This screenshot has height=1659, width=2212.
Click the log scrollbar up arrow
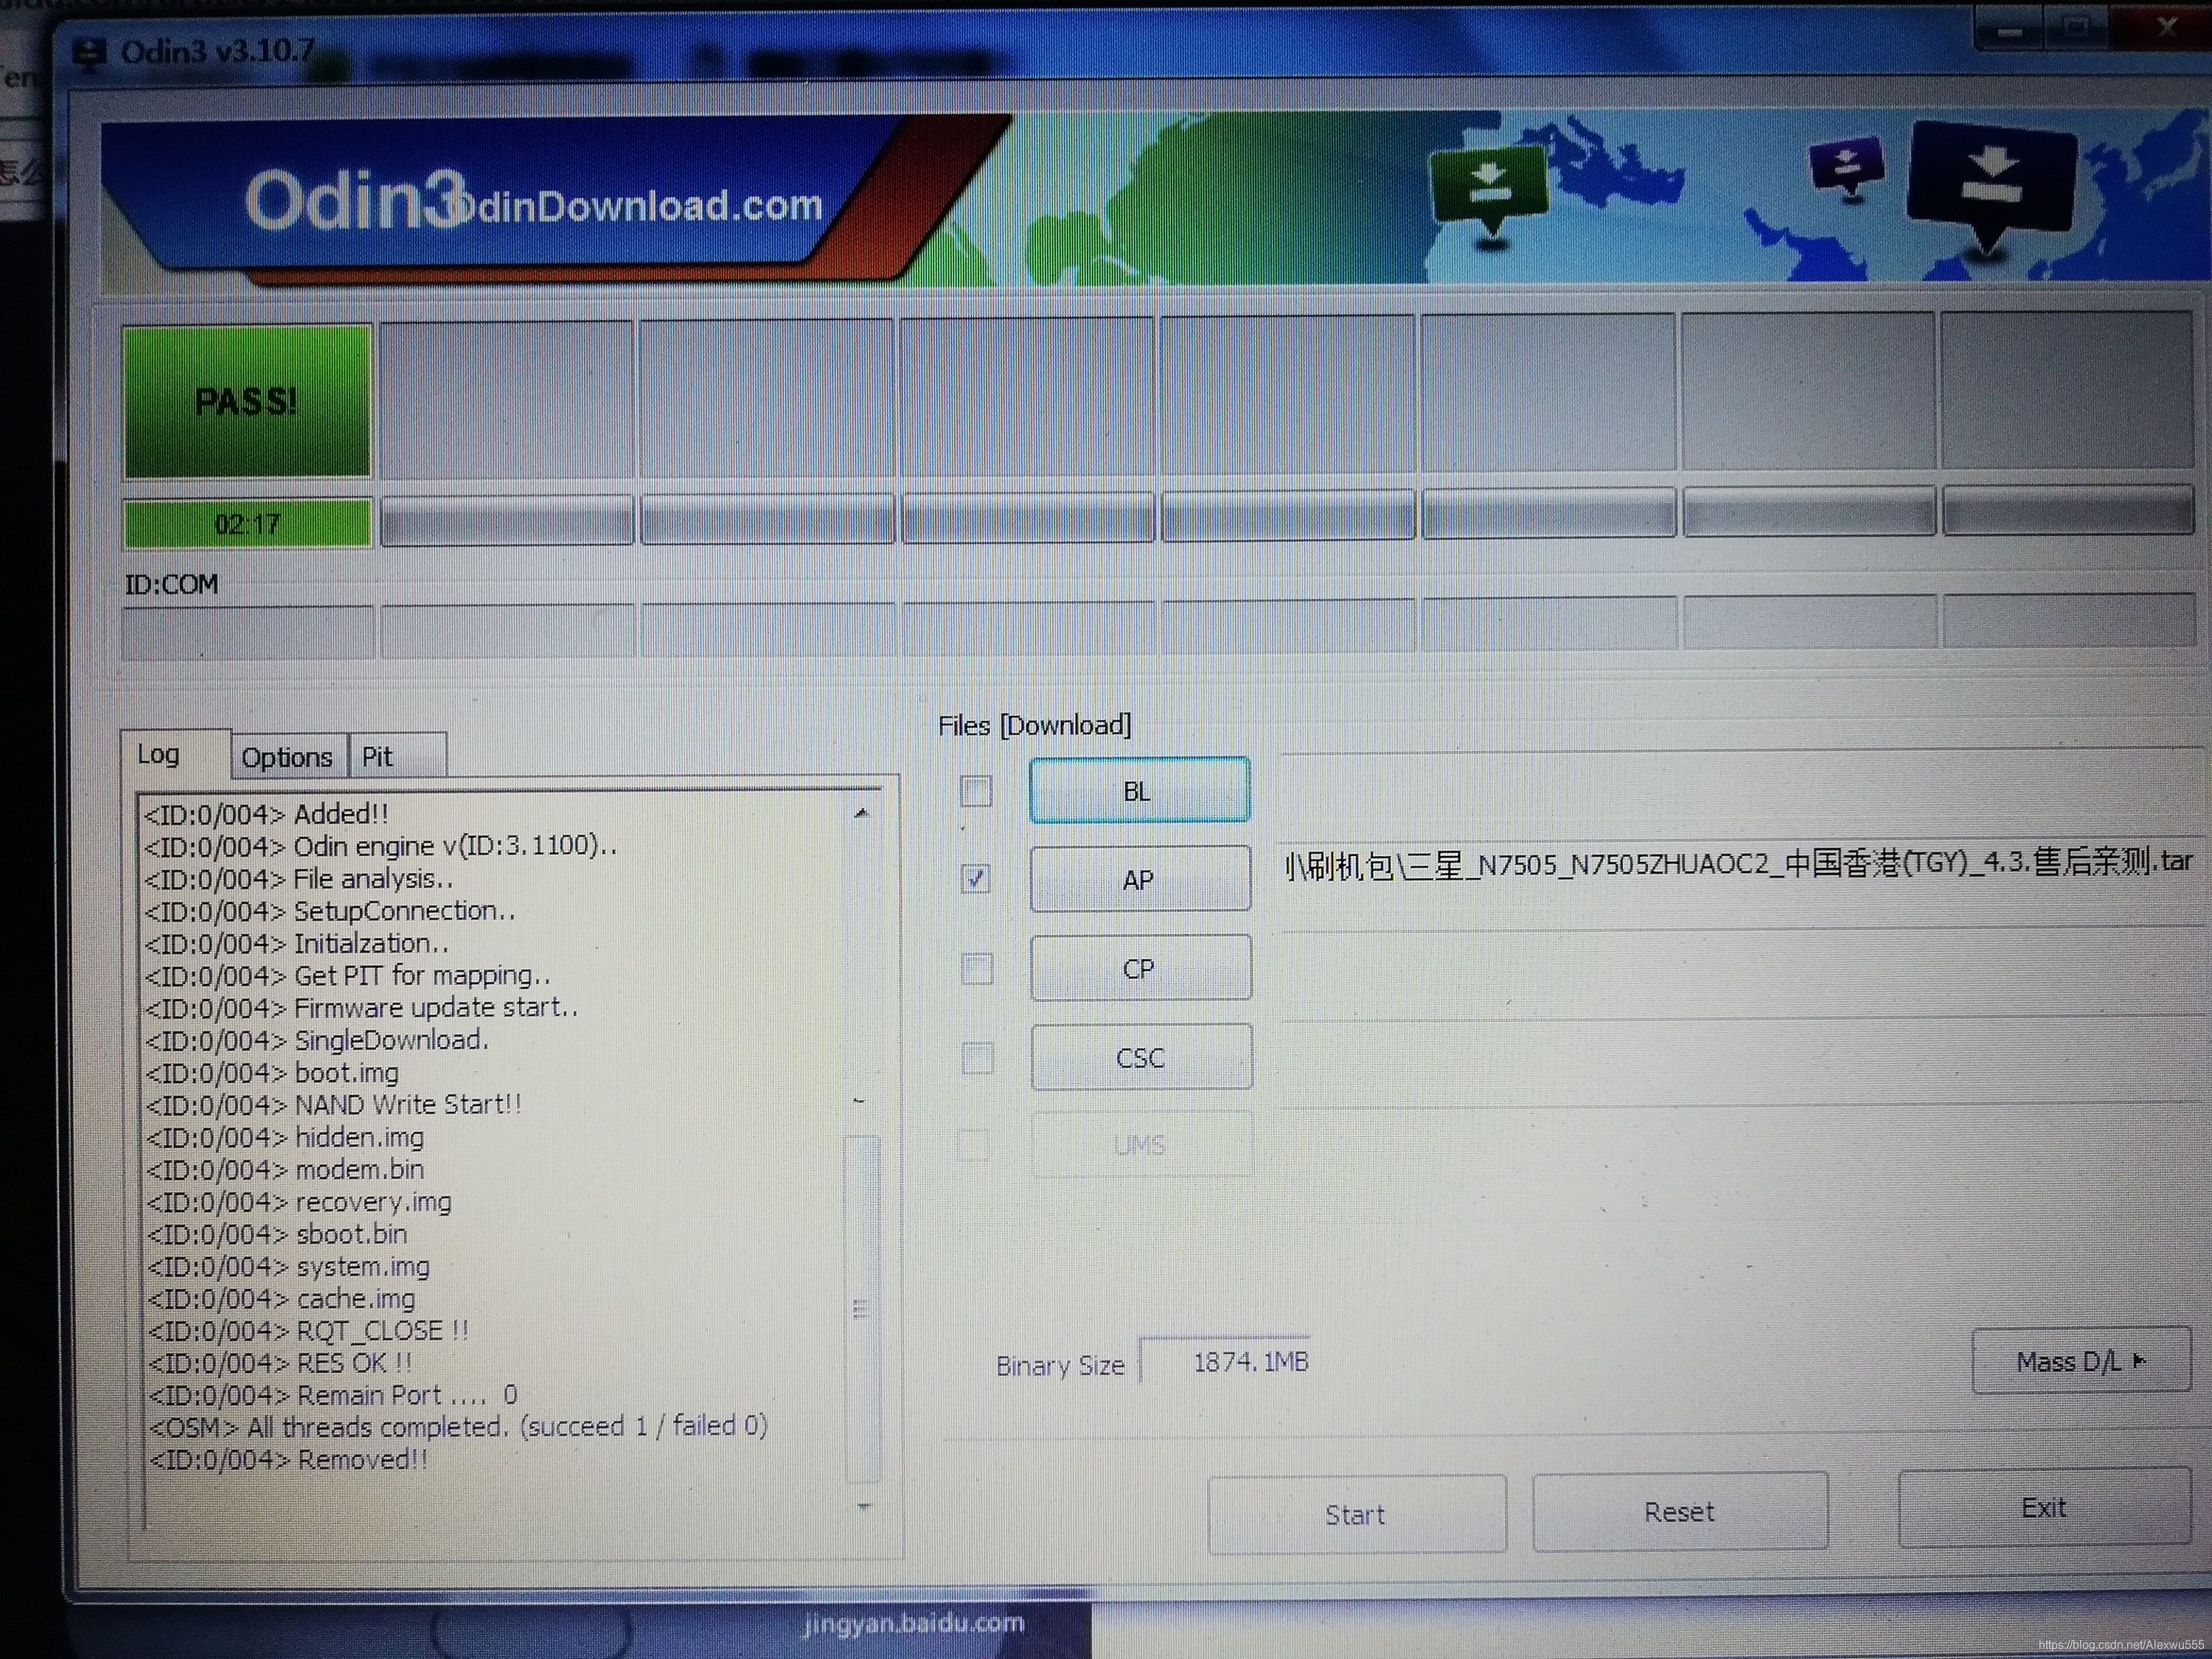tap(862, 814)
